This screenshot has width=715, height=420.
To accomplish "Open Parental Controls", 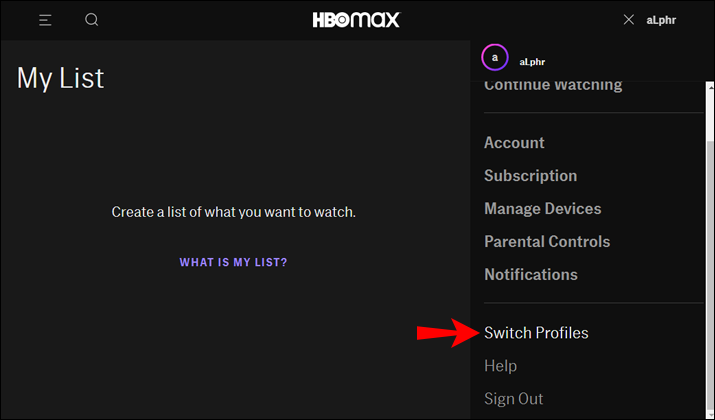I will 547,242.
